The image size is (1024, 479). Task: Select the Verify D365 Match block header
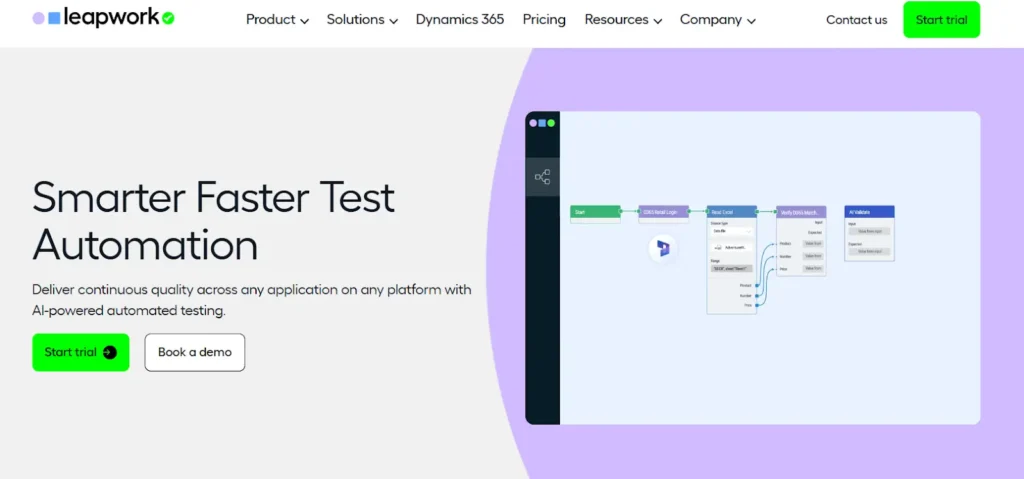click(x=801, y=212)
